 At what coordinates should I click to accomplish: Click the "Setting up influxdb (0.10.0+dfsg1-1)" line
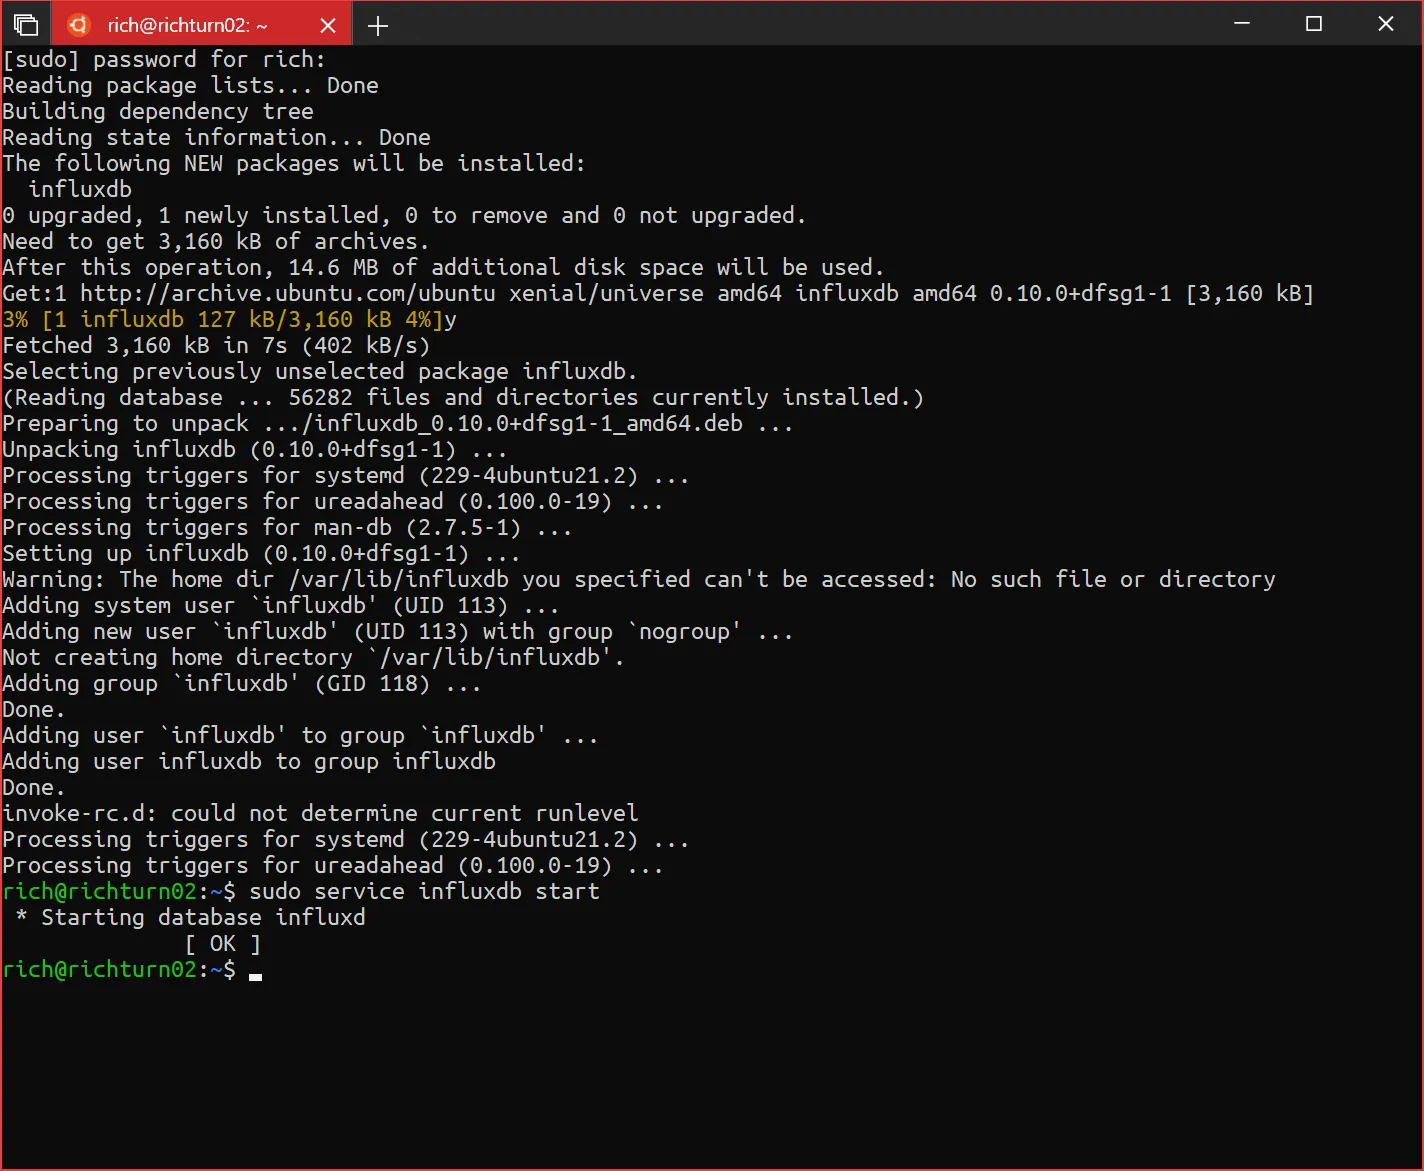(x=261, y=554)
